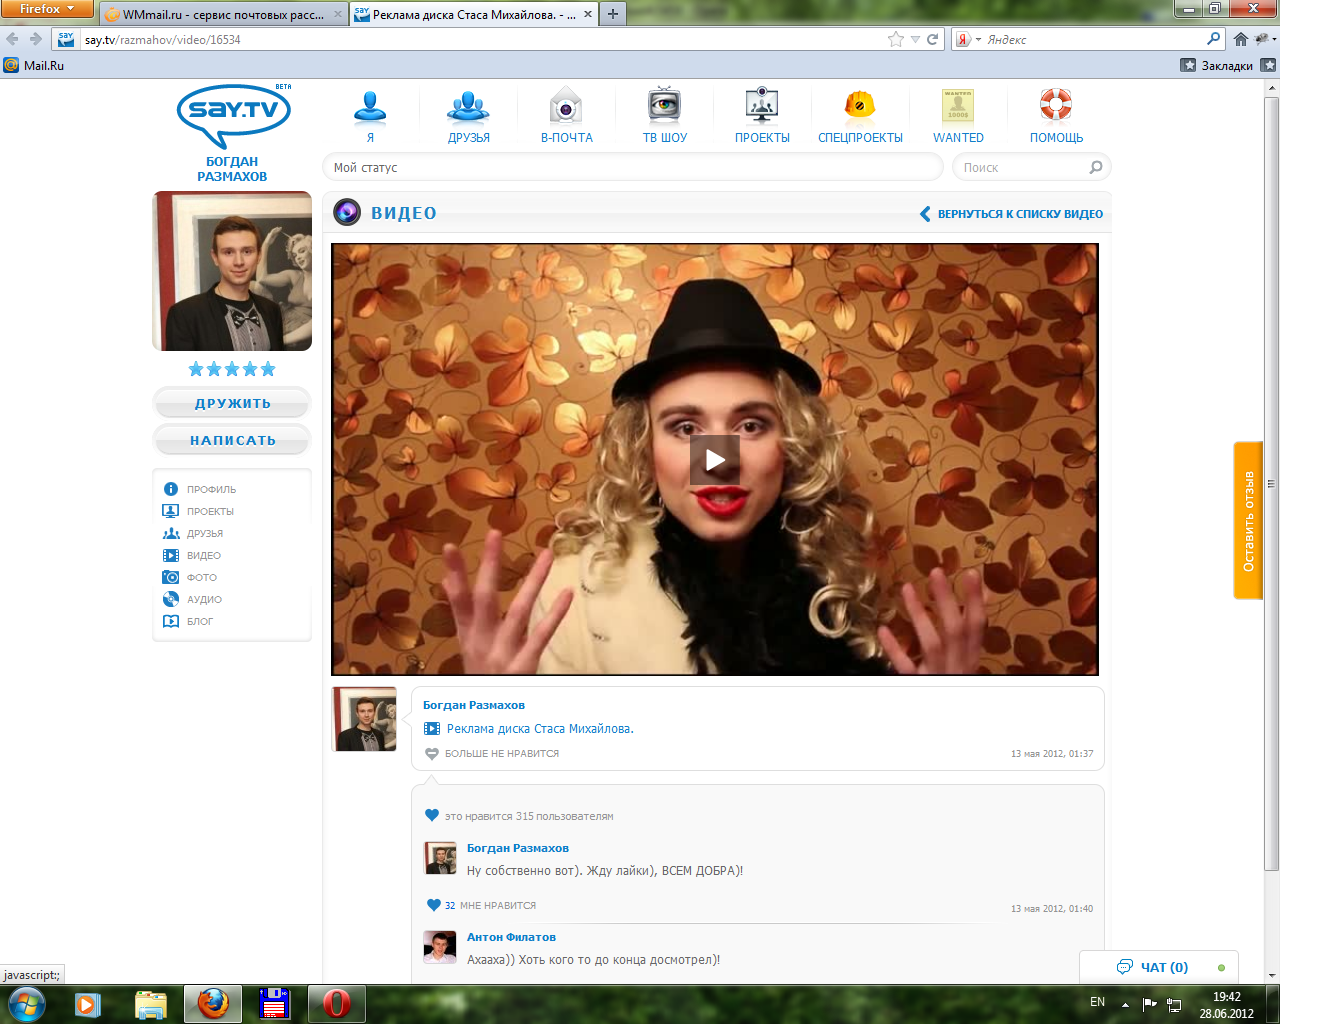Screen dimensions: 1332x1024
Task: Open the СПЕЦПРОЕКТЫ hard hat icon
Action: pyautogui.click(x=860, y=106)
